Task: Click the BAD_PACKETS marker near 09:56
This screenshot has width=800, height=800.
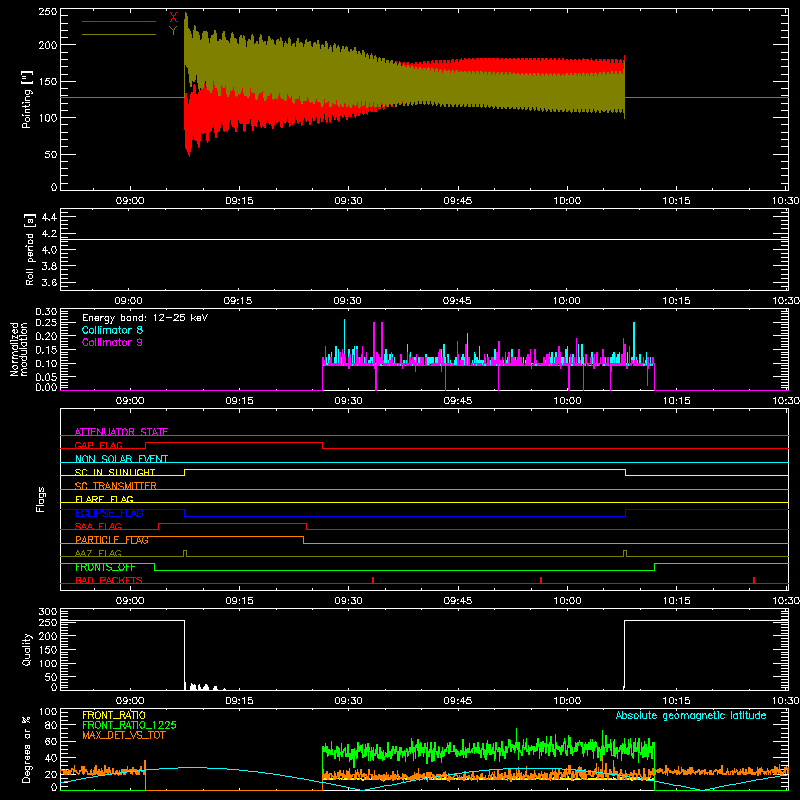Action: pyautogui.click(x=541, y=580)
